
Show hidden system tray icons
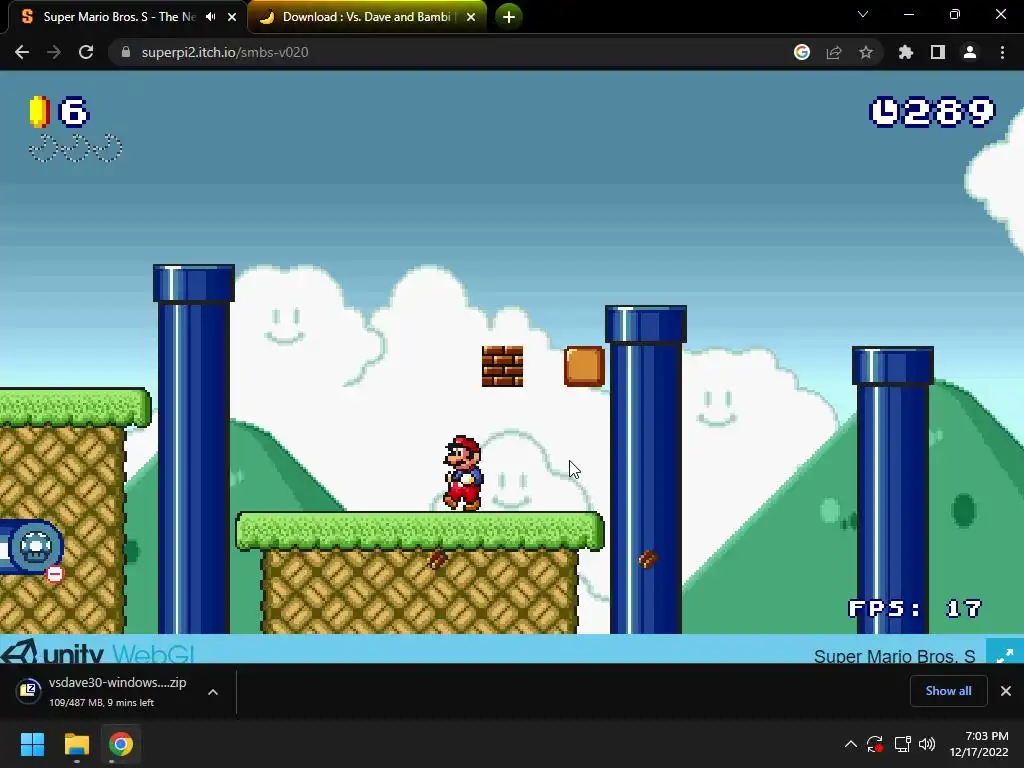(850, 744)
